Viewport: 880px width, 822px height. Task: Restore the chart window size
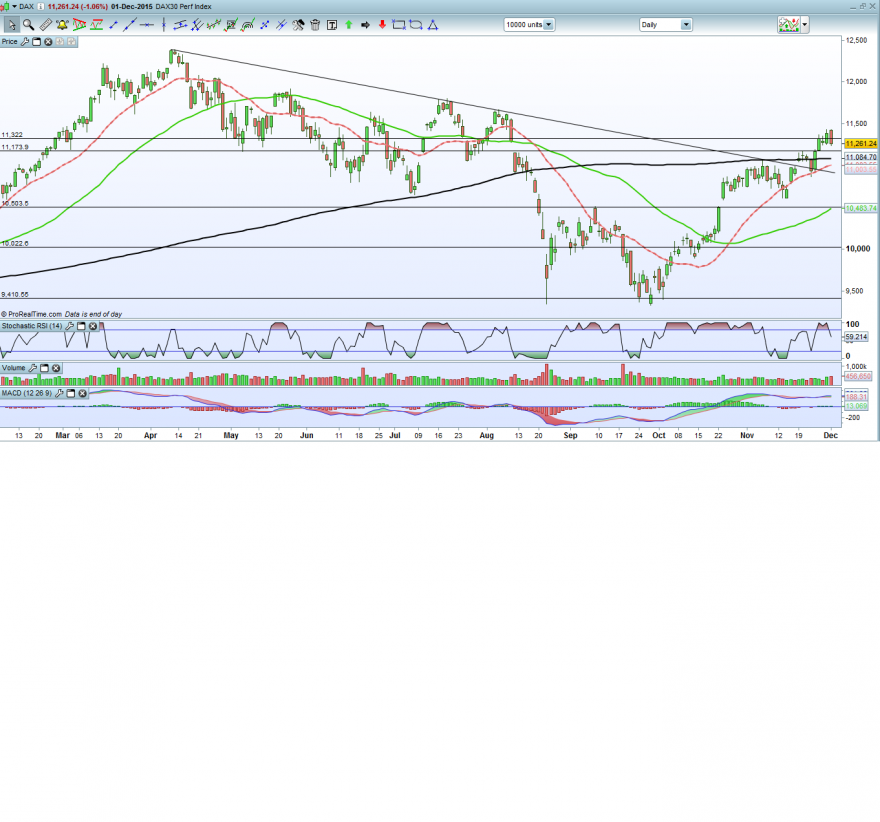click(863, 6)
